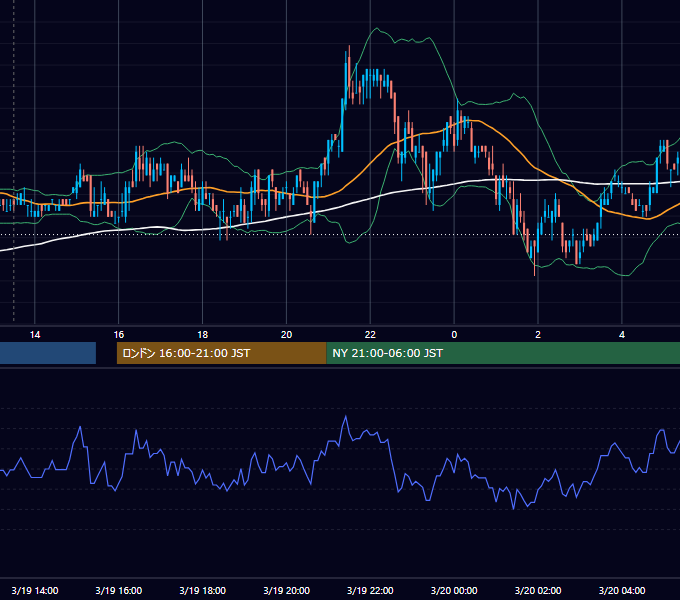The height and width of the screenshot is (600, 680).
Task: Click the 2 hour axis label
Action: click(538, 335)
